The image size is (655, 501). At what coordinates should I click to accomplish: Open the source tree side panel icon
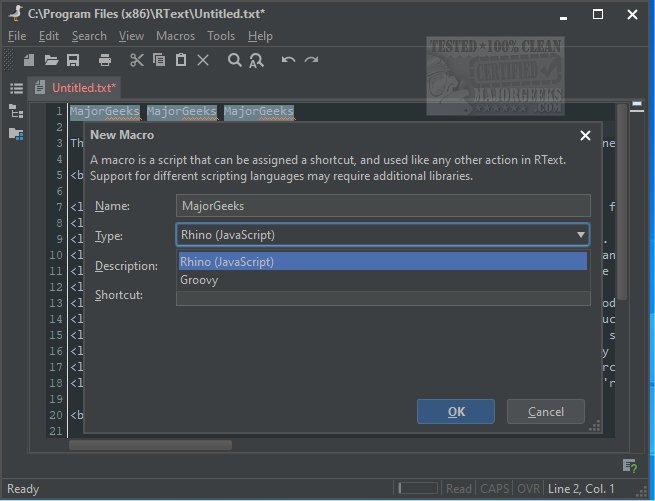click(x=16, y=111)
